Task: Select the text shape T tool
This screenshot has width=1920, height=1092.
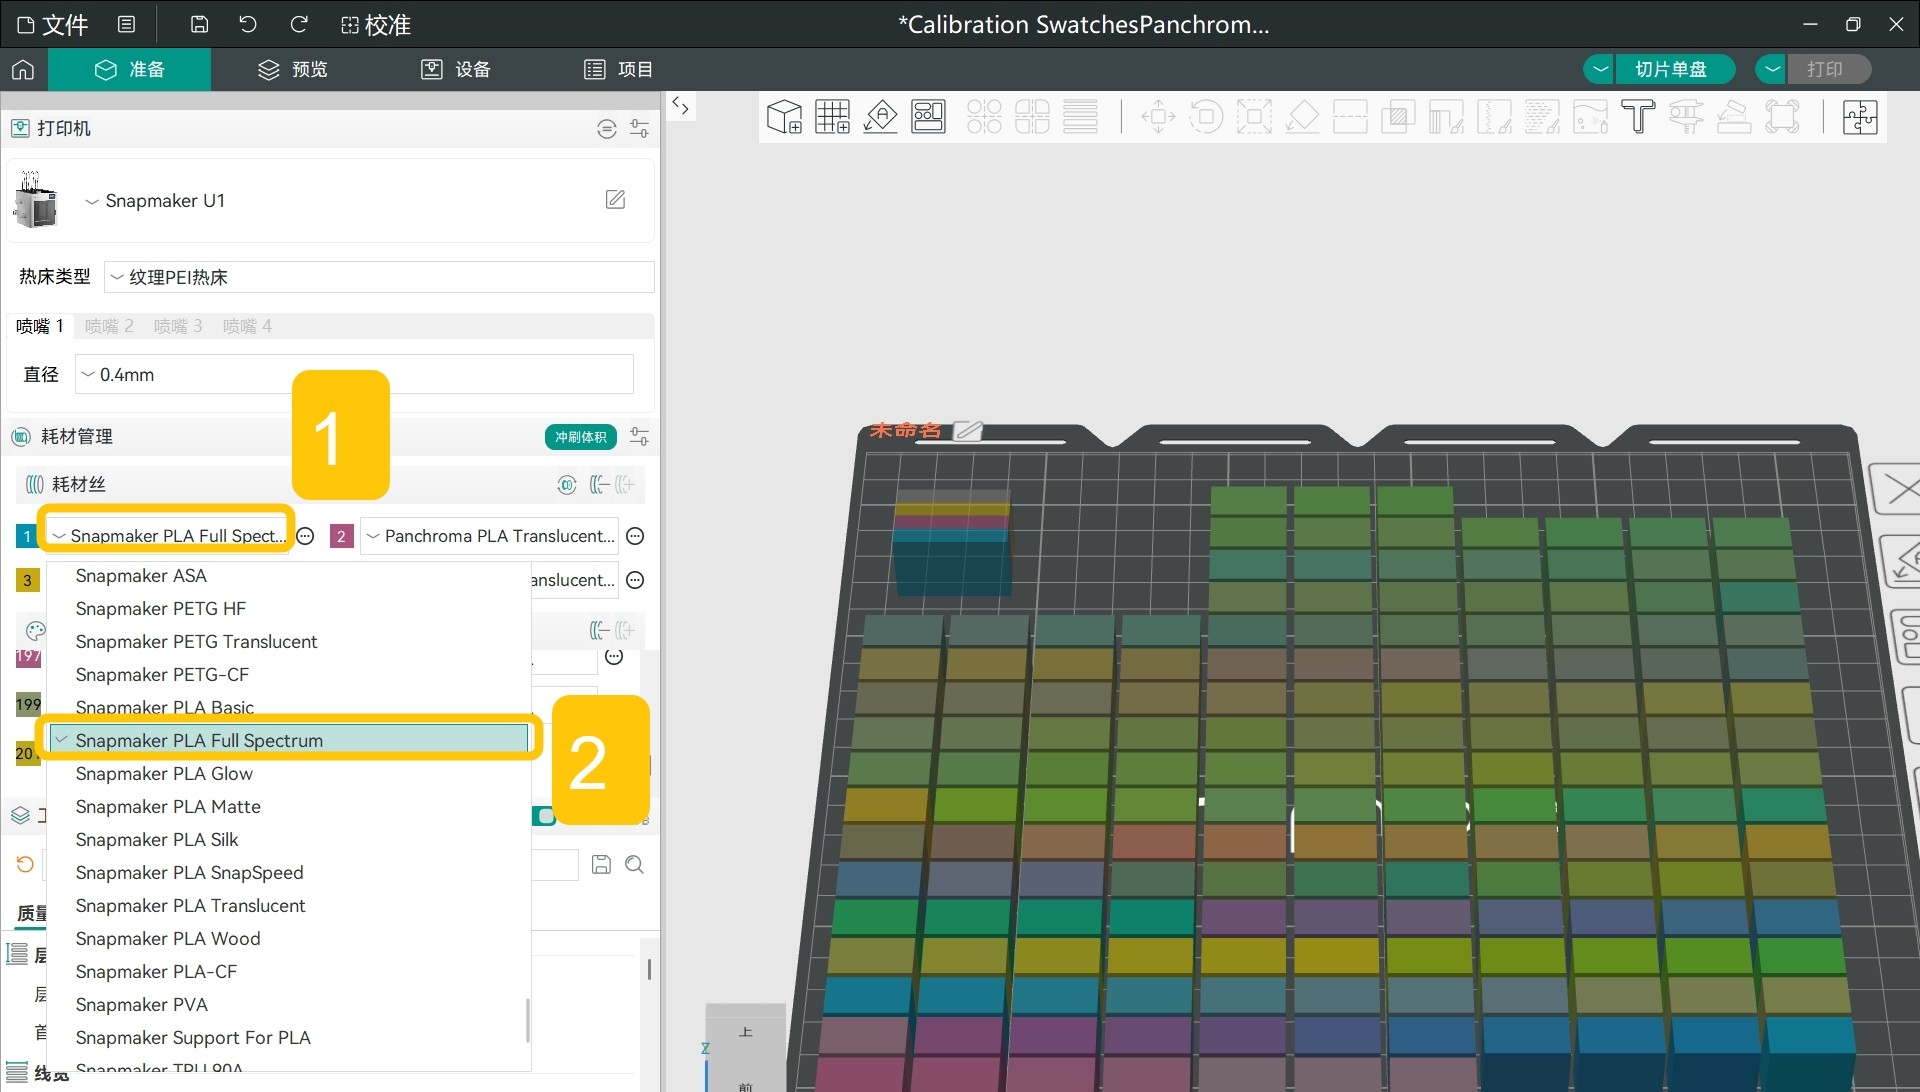Action: pos(1638,117)
